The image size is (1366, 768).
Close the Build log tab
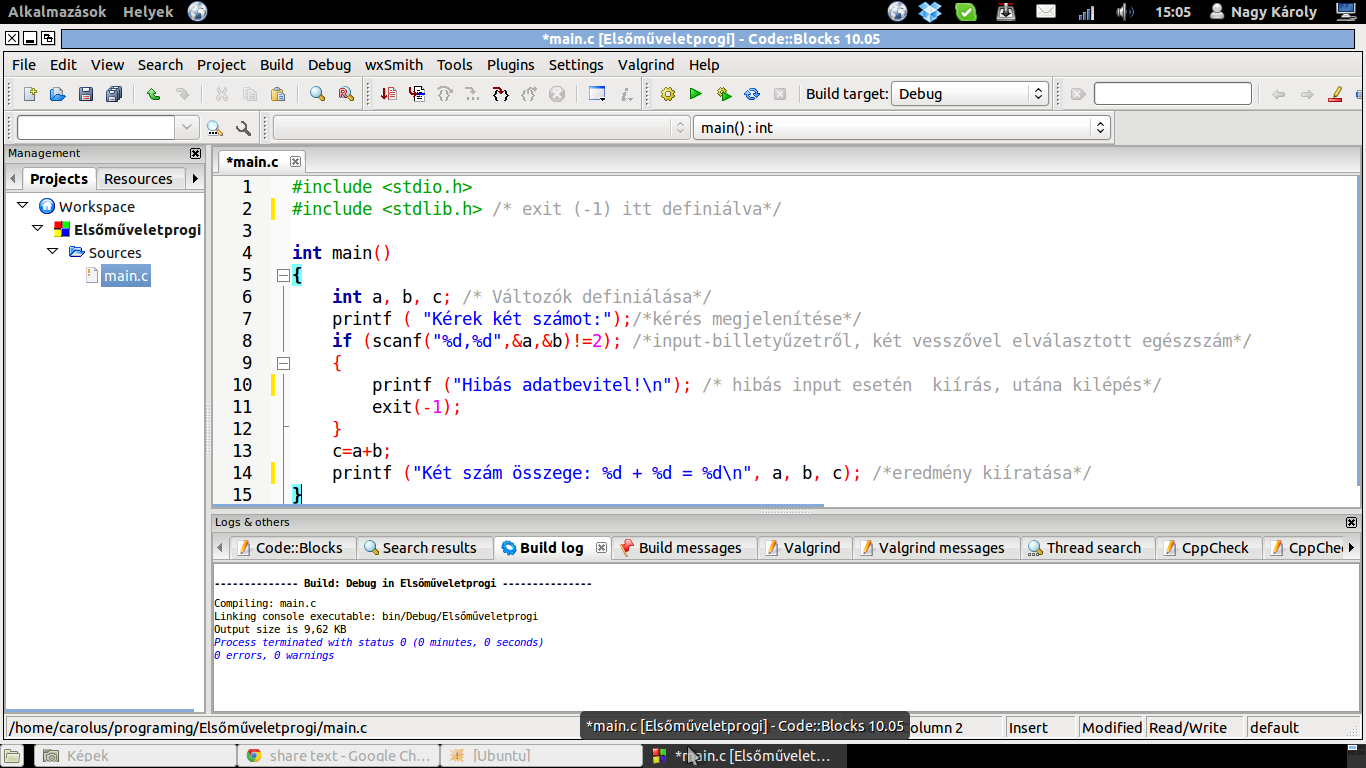tap(601, 548)
